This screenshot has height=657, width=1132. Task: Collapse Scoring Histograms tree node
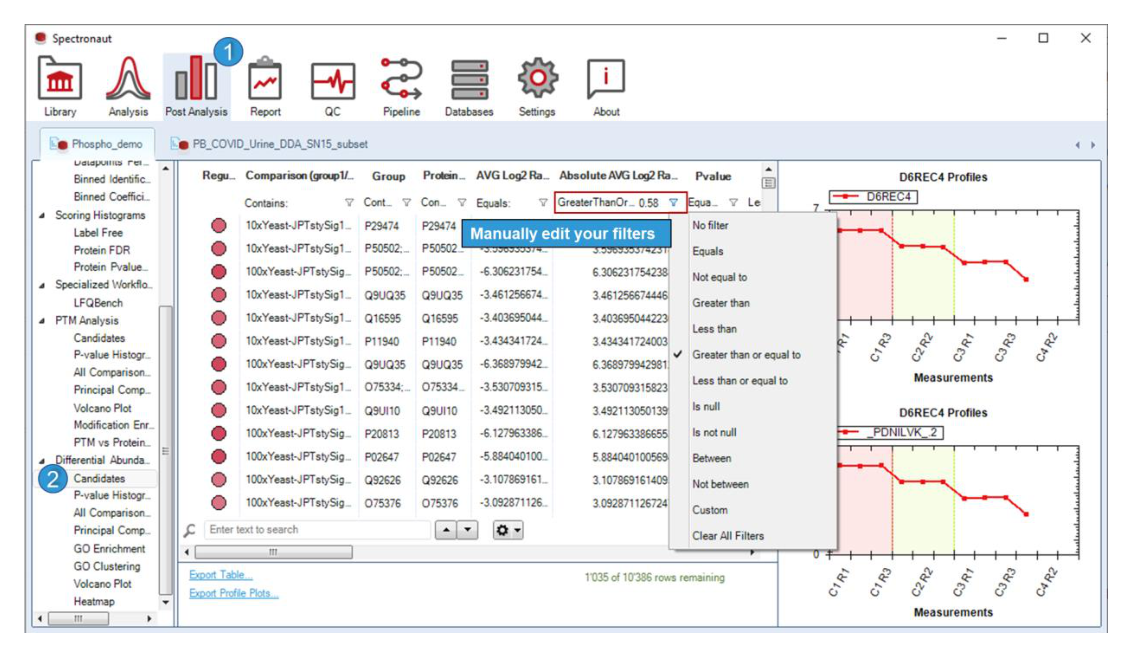coord(42,216)
